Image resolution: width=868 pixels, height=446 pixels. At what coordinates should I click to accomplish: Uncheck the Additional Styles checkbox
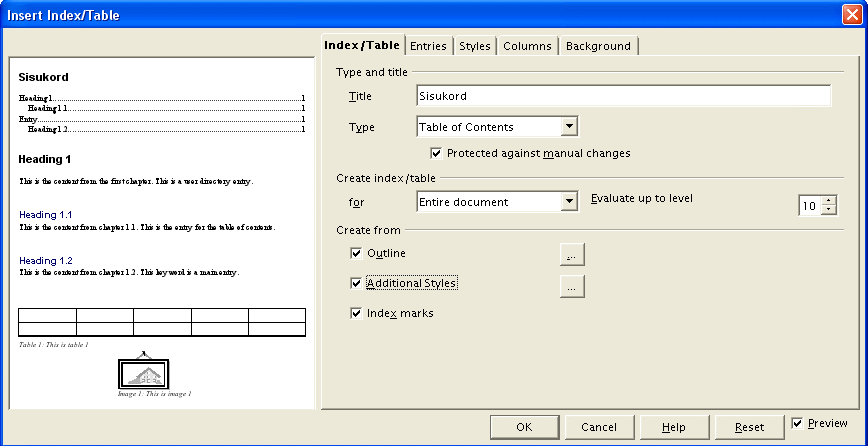click(x=356, y=283)
